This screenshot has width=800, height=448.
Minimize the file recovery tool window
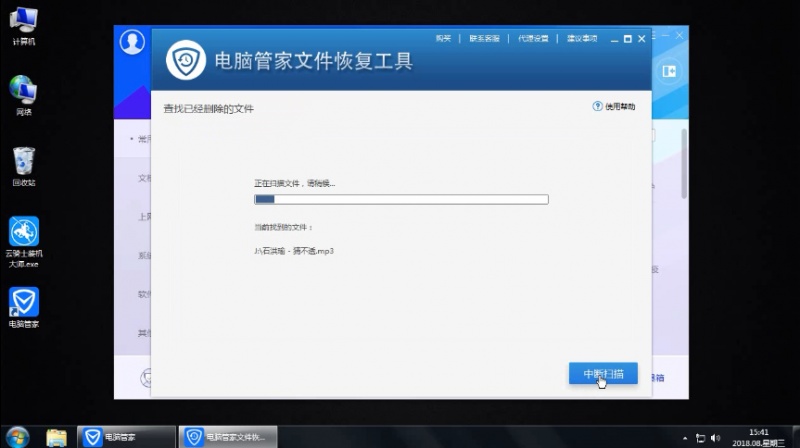click(x=614, y=39)
